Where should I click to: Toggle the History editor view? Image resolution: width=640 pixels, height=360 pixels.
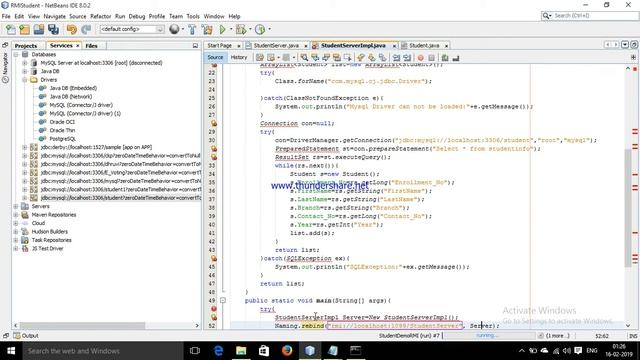coord(239,58)
